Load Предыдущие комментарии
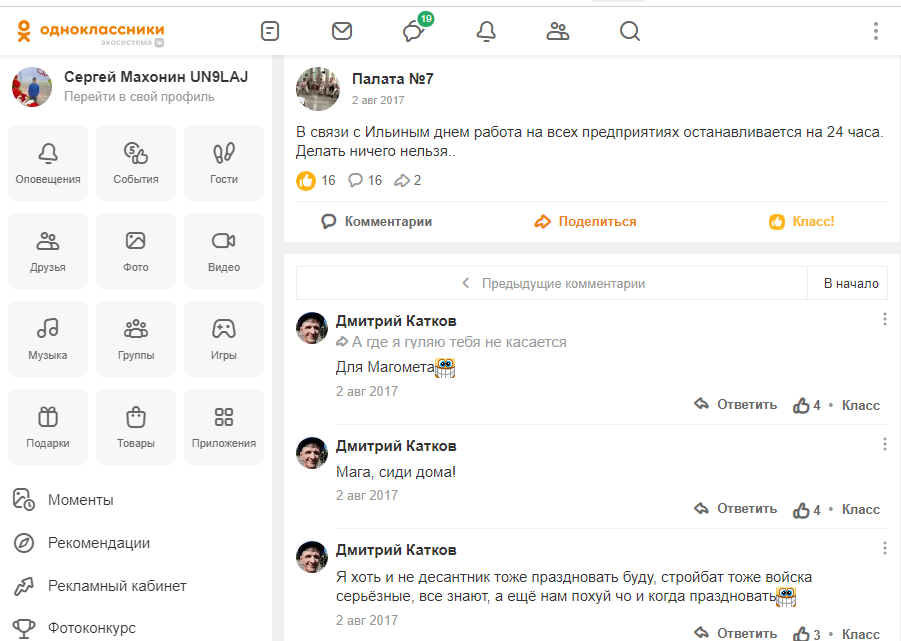Image resolution: width=901 pixels, height=641 pixels. coord(552,283)
